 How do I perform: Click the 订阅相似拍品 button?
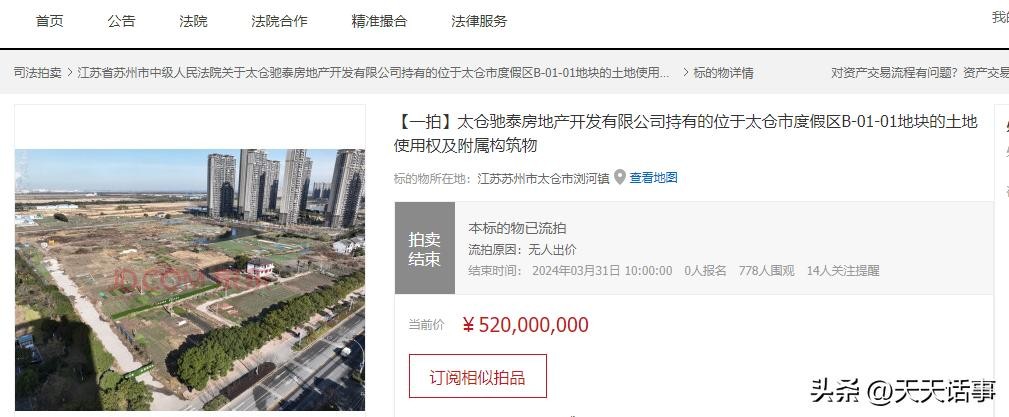coord(477,376)
